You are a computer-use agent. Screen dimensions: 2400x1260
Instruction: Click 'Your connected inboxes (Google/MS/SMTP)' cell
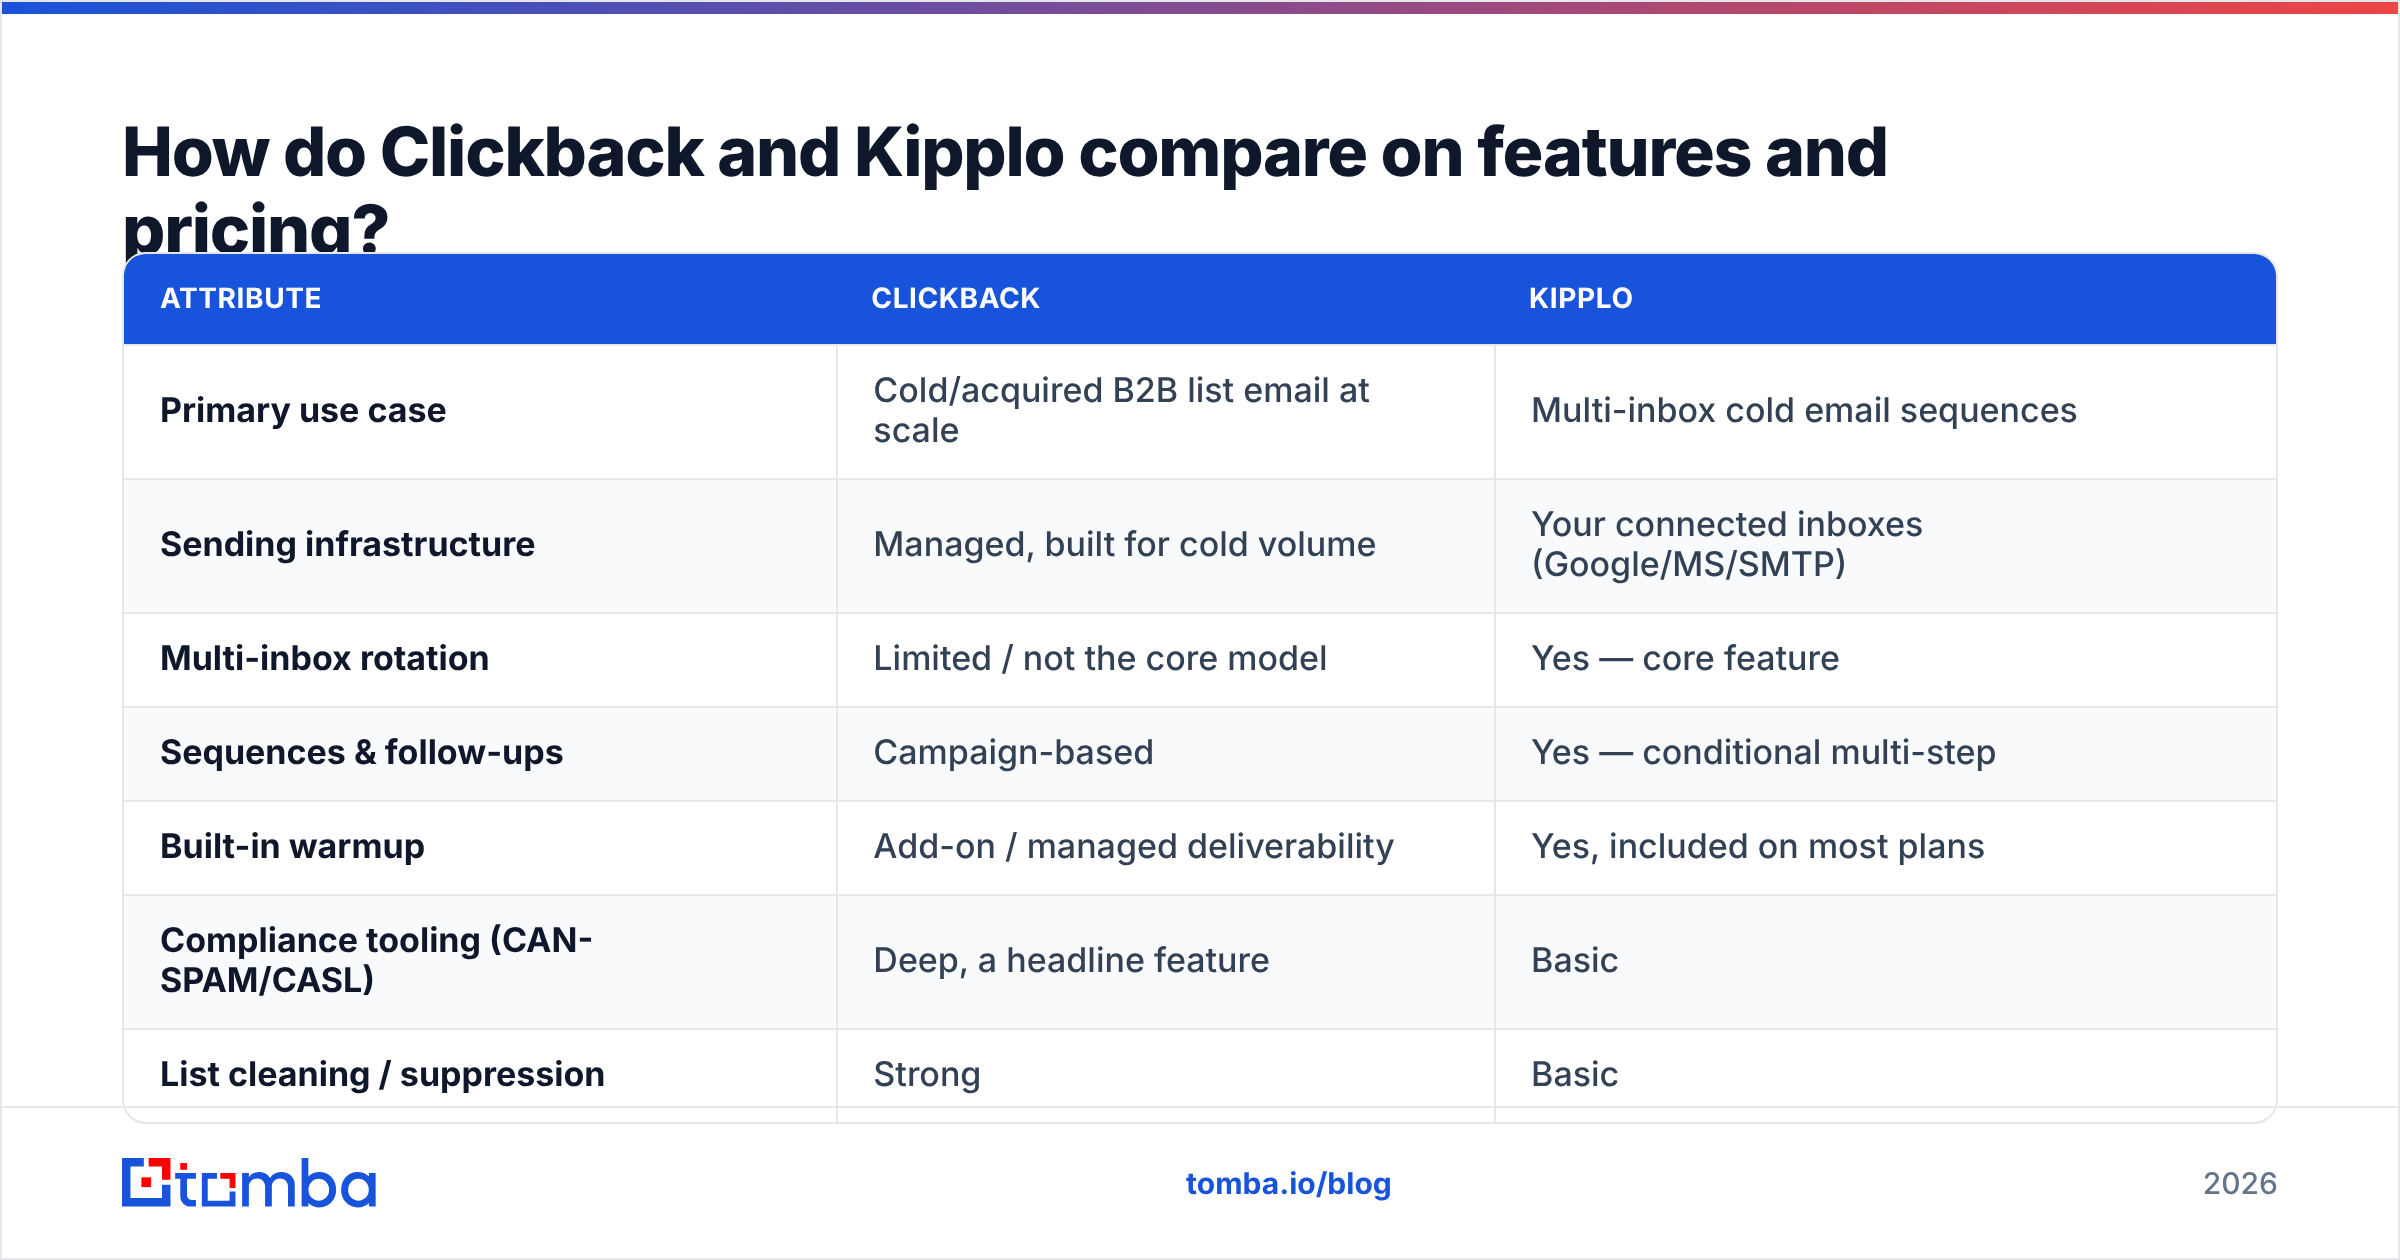coord(1726,544)
